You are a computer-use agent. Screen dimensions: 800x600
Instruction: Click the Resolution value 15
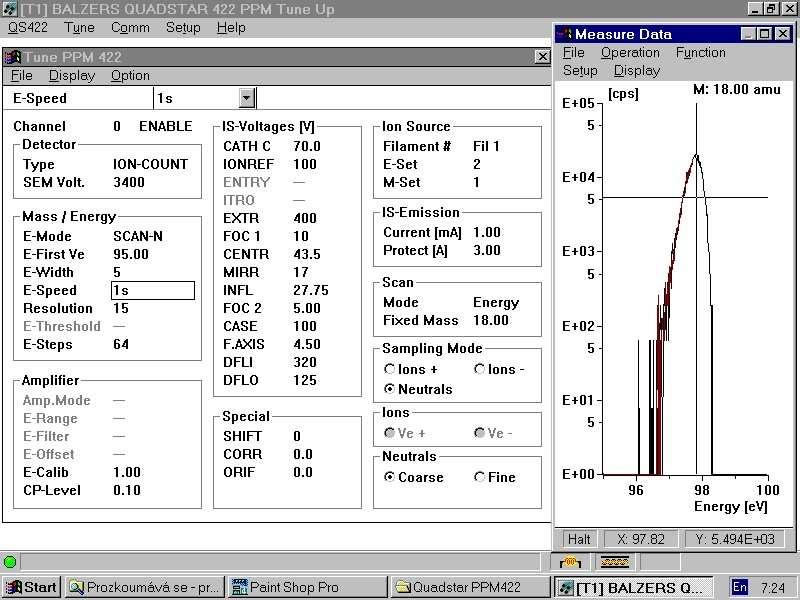(x=121, y=308)
